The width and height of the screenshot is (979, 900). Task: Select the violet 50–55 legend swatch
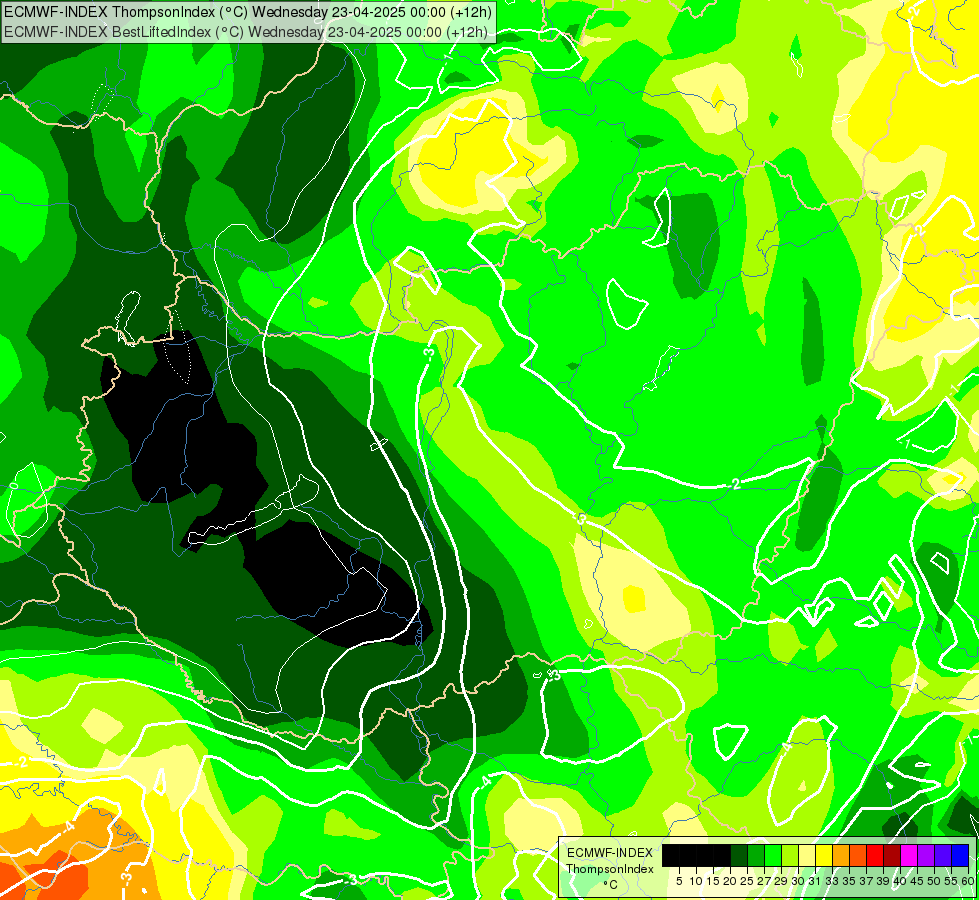point(943,855)
